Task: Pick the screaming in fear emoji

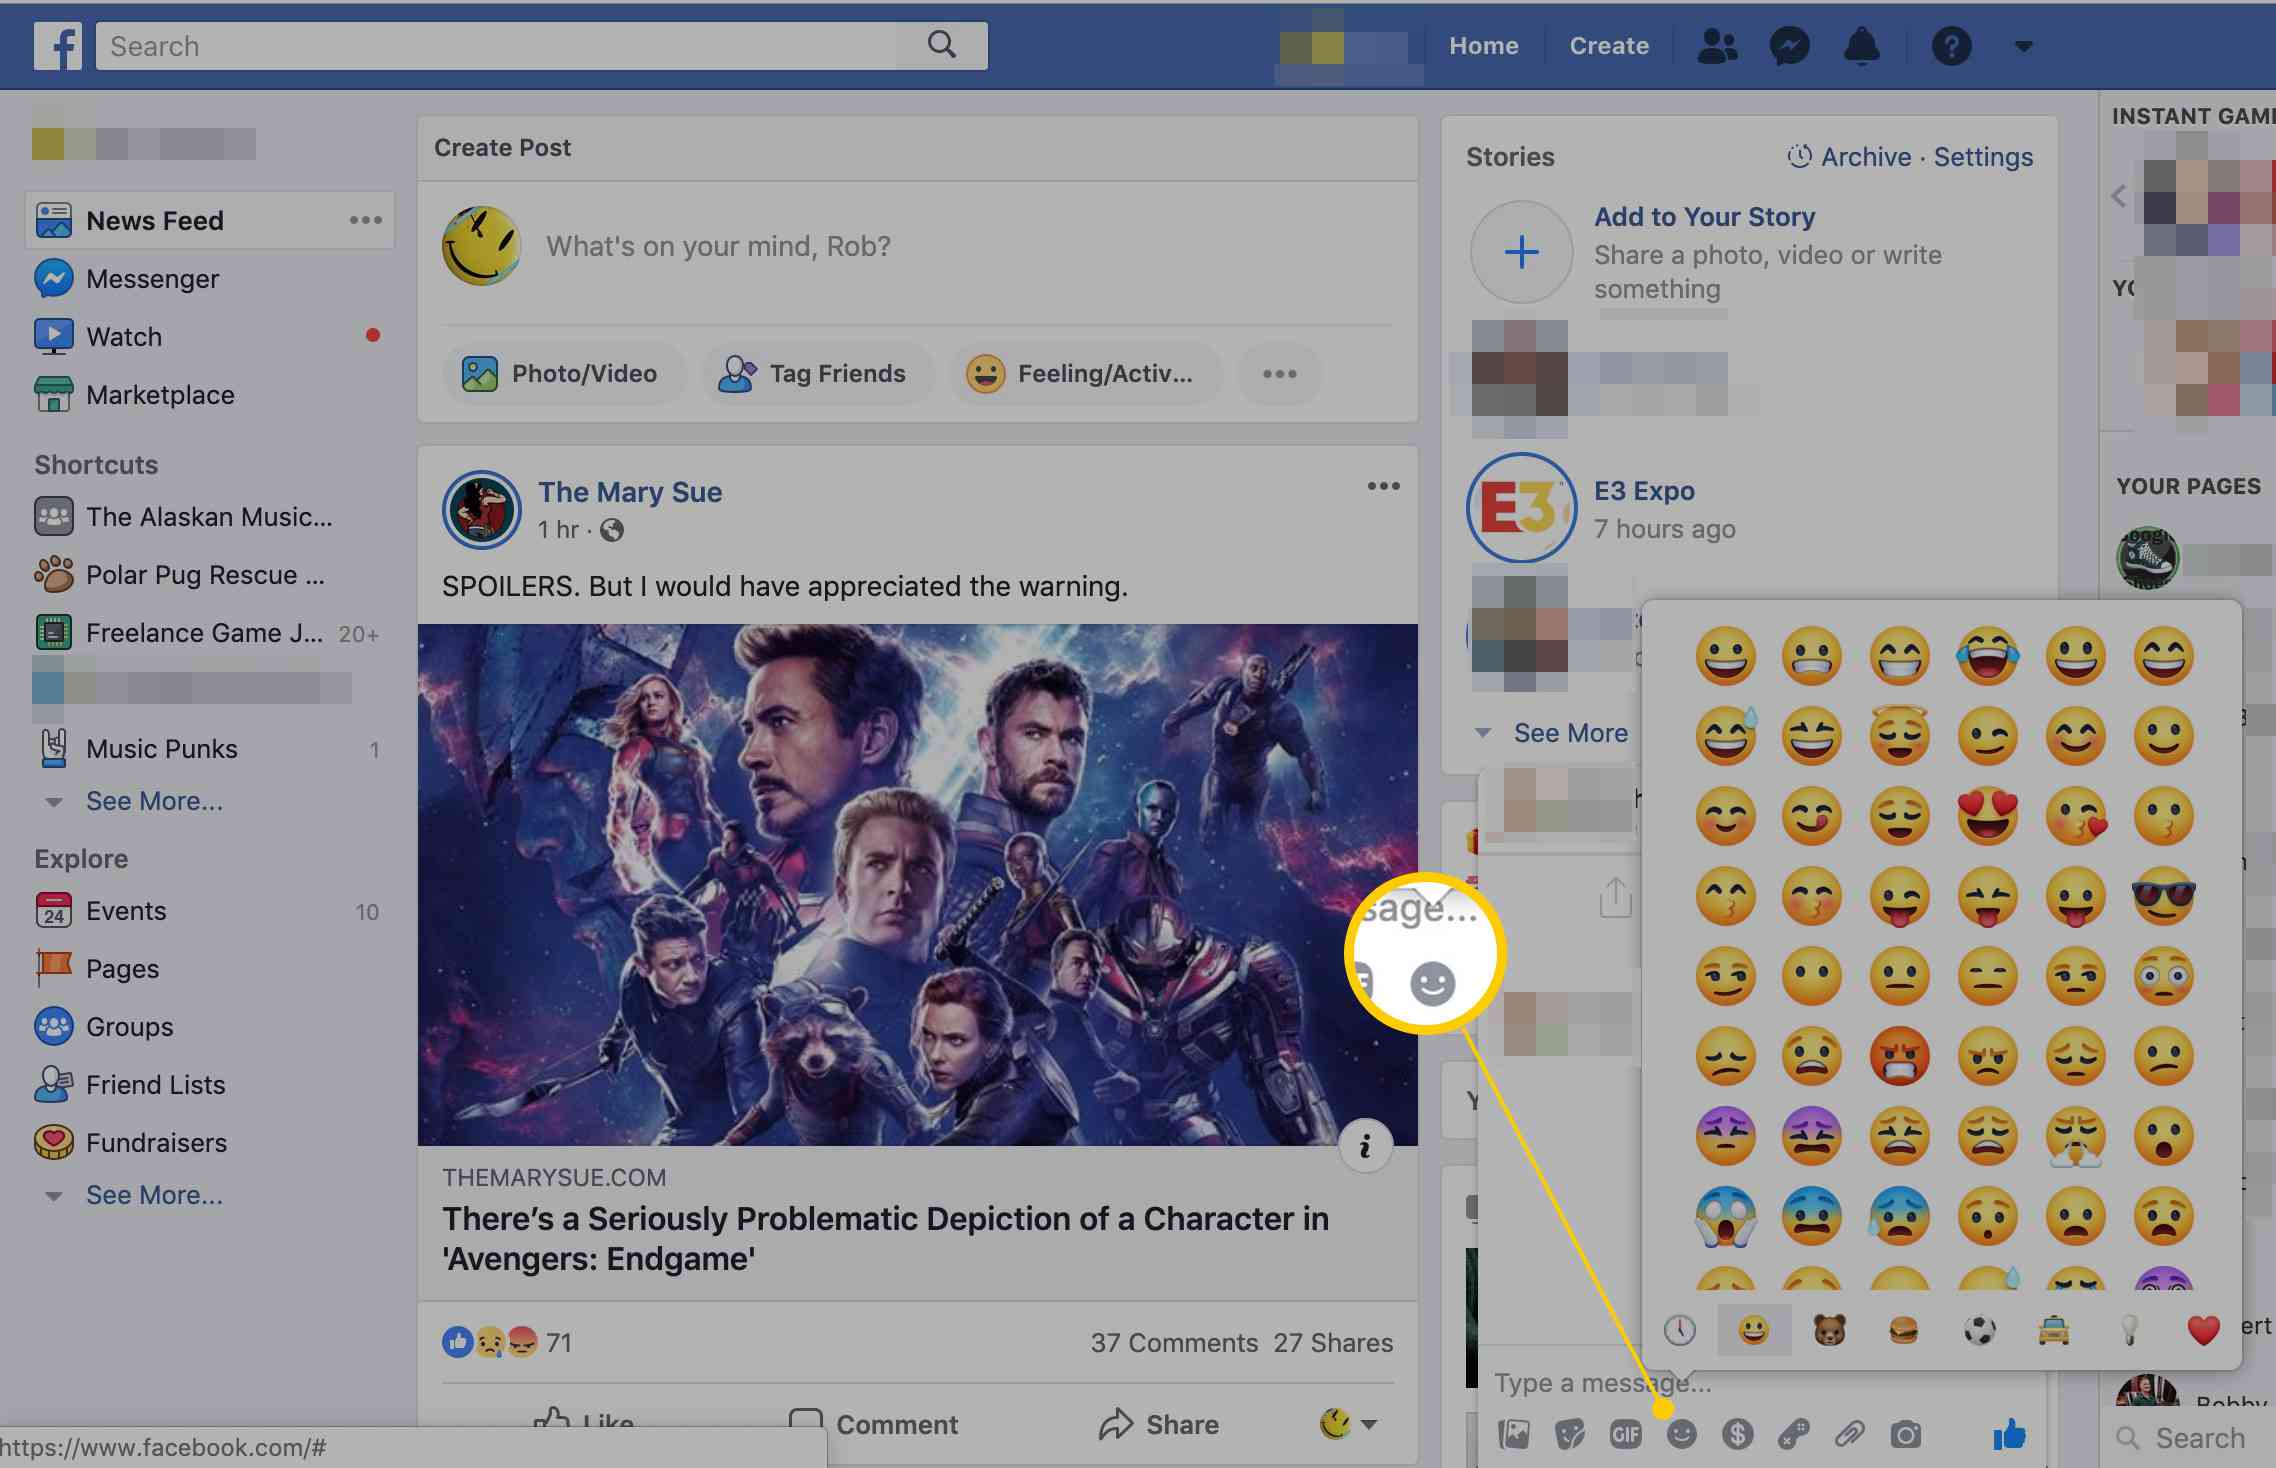Action: point(1725,1216)
